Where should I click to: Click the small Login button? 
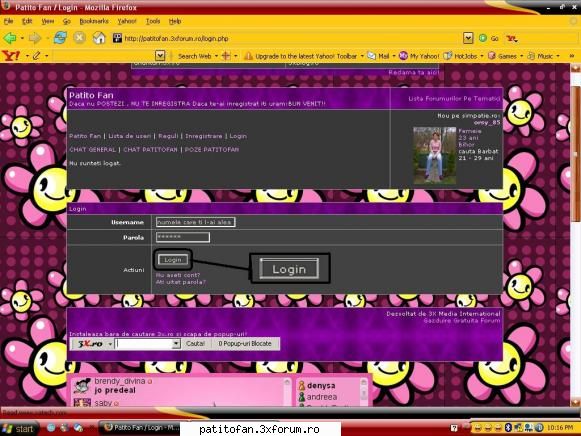coord(173,260)
